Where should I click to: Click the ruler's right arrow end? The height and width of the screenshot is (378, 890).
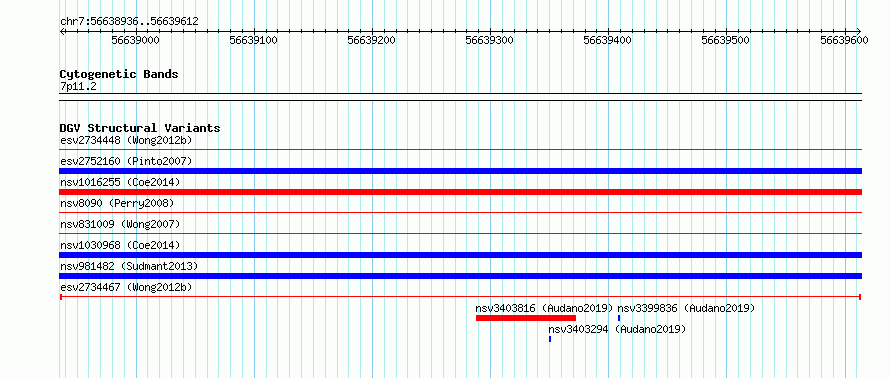[858, 31]
